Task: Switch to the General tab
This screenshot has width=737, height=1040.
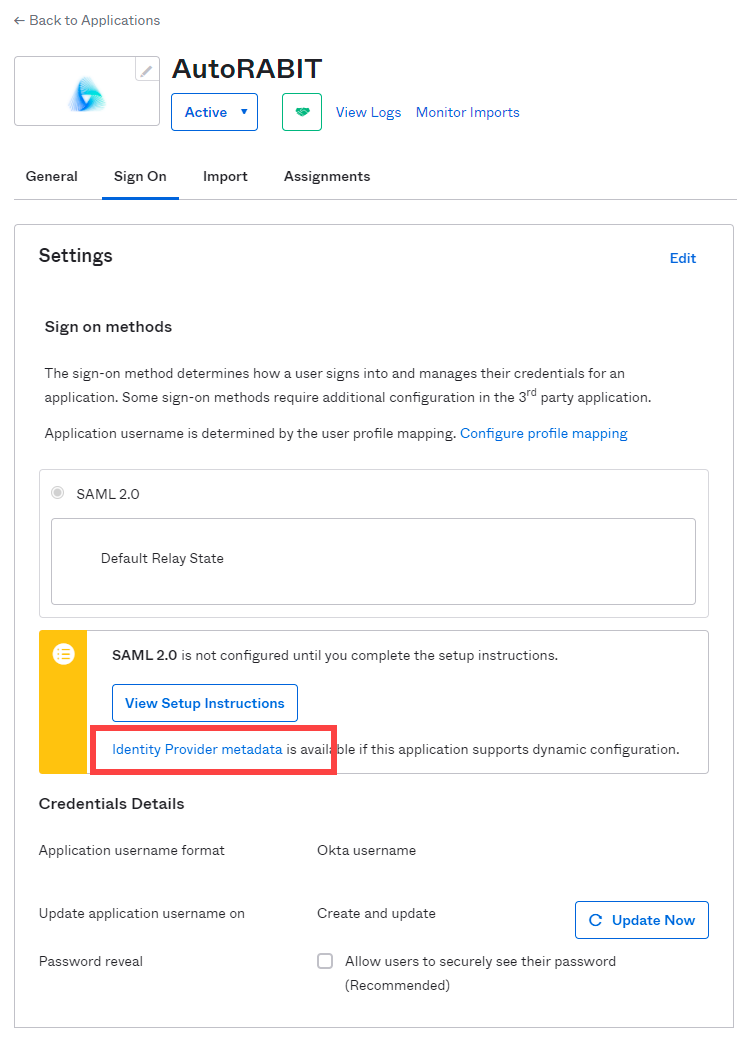Action: tap(52, 176)
